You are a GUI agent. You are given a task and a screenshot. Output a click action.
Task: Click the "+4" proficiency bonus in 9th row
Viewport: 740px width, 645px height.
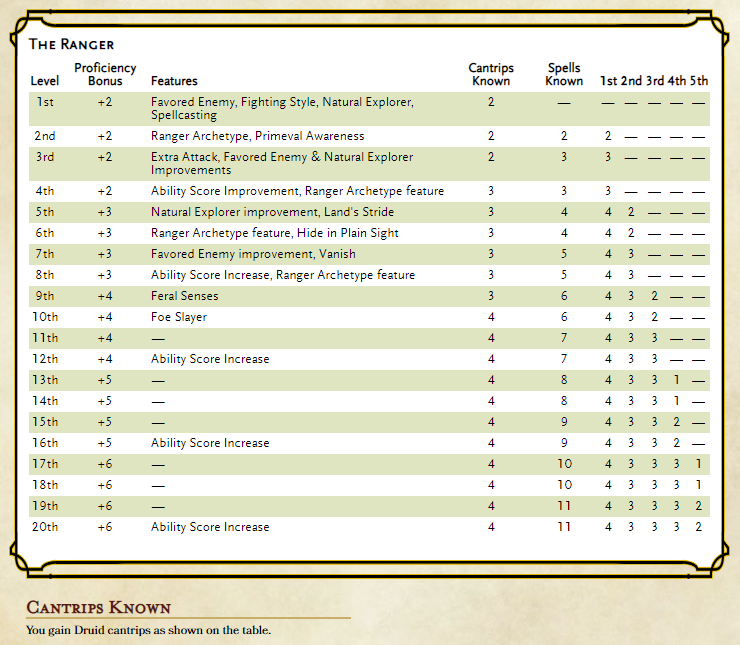coord(105,296)
